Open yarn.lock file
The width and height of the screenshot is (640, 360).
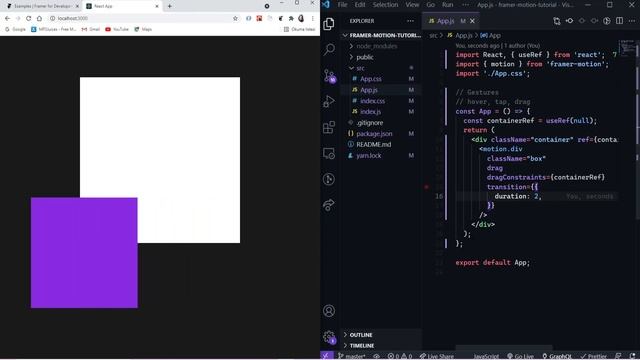coord(381,156)
